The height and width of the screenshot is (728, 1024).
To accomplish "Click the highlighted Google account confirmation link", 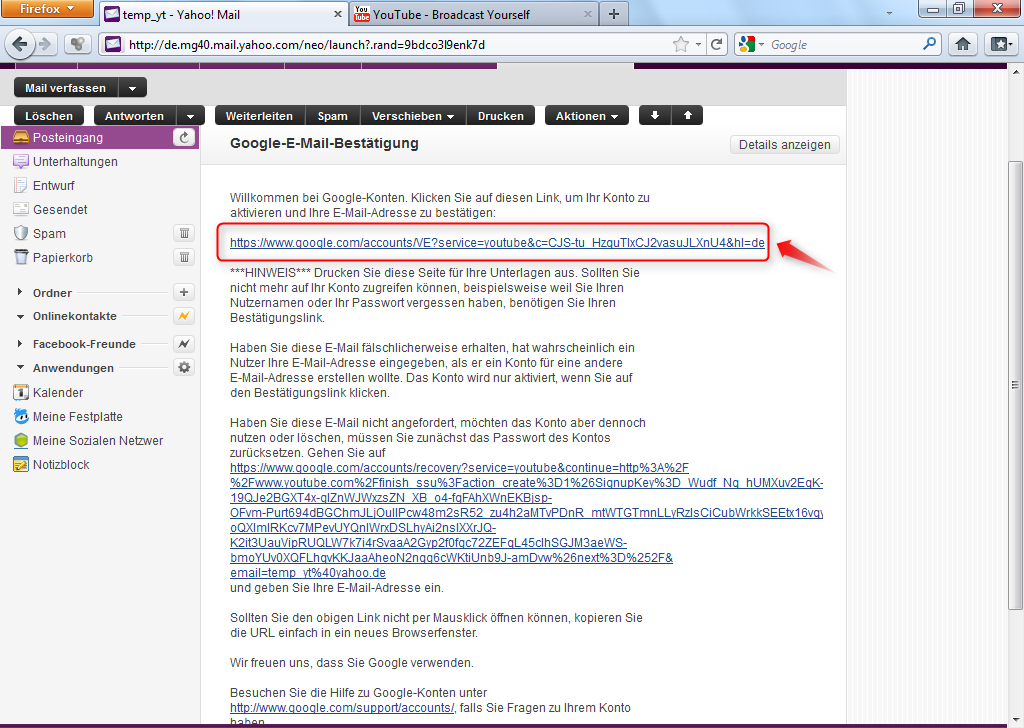I will click(x=497, y=243).
